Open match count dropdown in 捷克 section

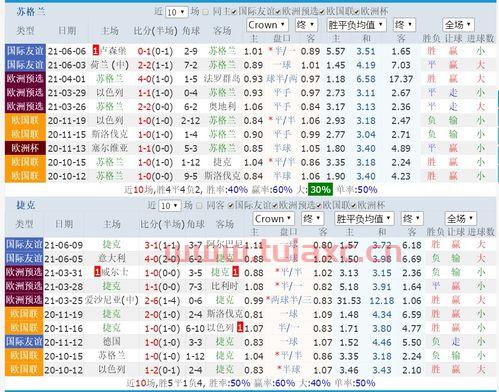(170, 206)
